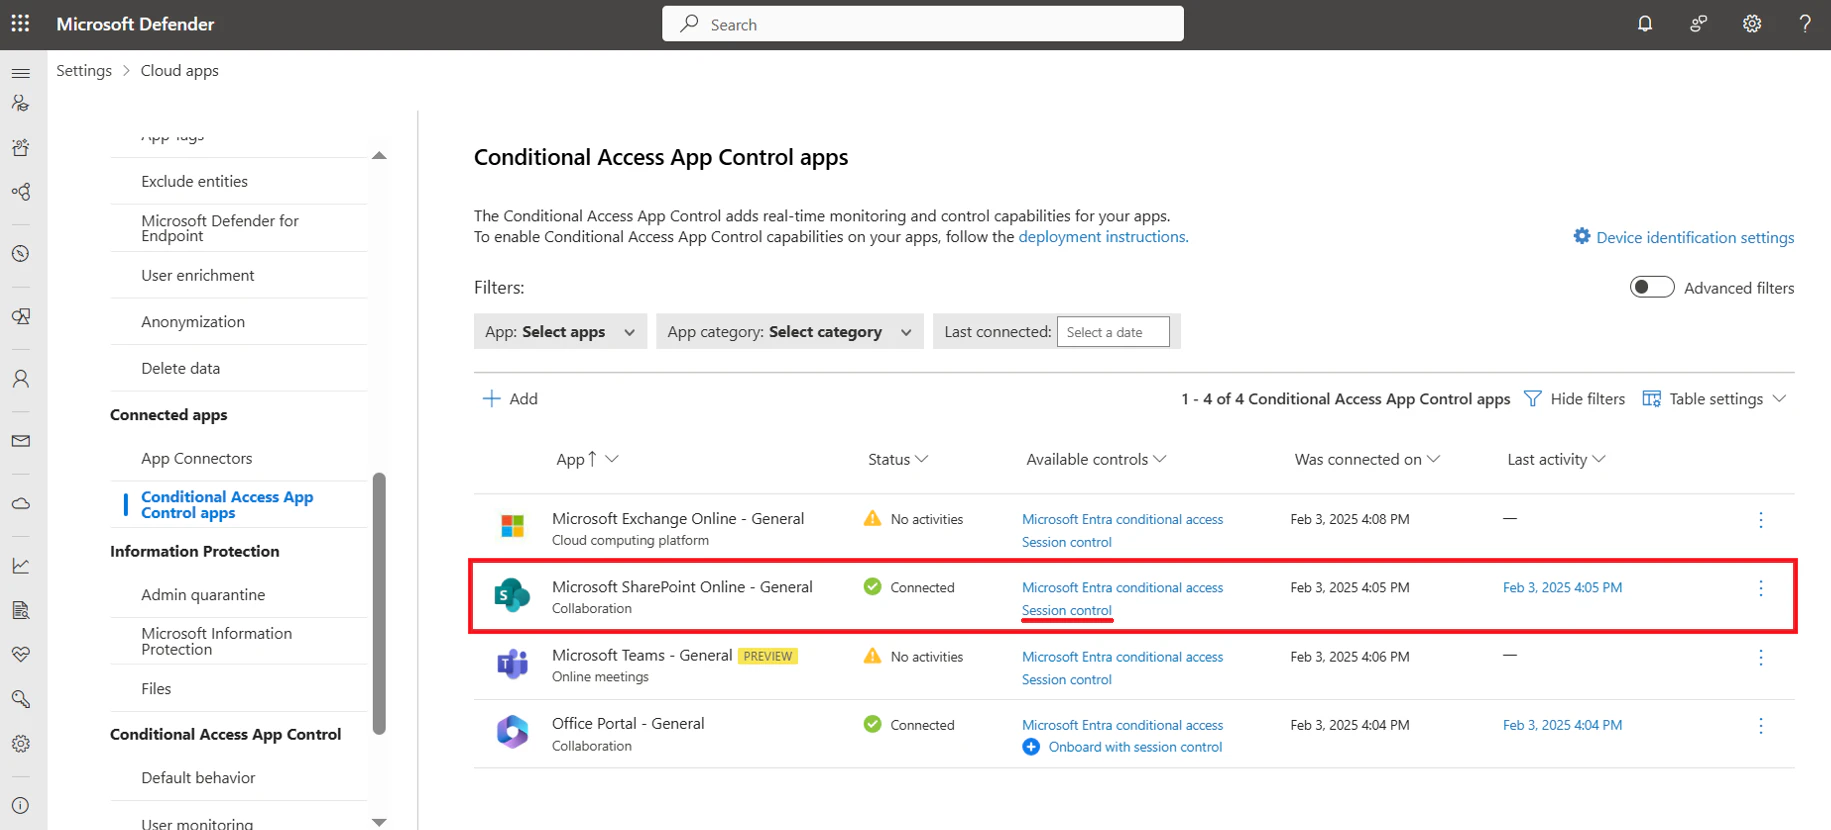The image size is (1831, 830).
Task: Open the reports chart icon in sidebar
Action: pyautogui.click(x=21, y=566)
